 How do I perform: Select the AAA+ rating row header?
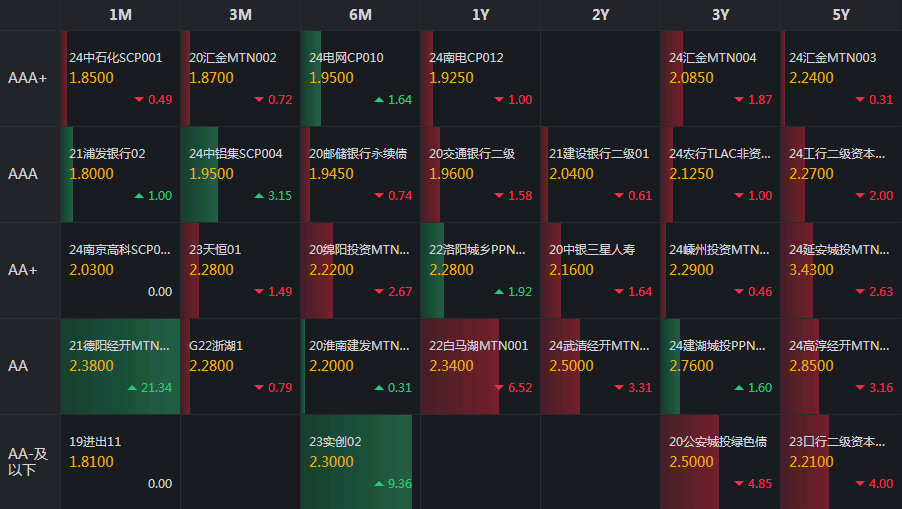pos(28,78)
